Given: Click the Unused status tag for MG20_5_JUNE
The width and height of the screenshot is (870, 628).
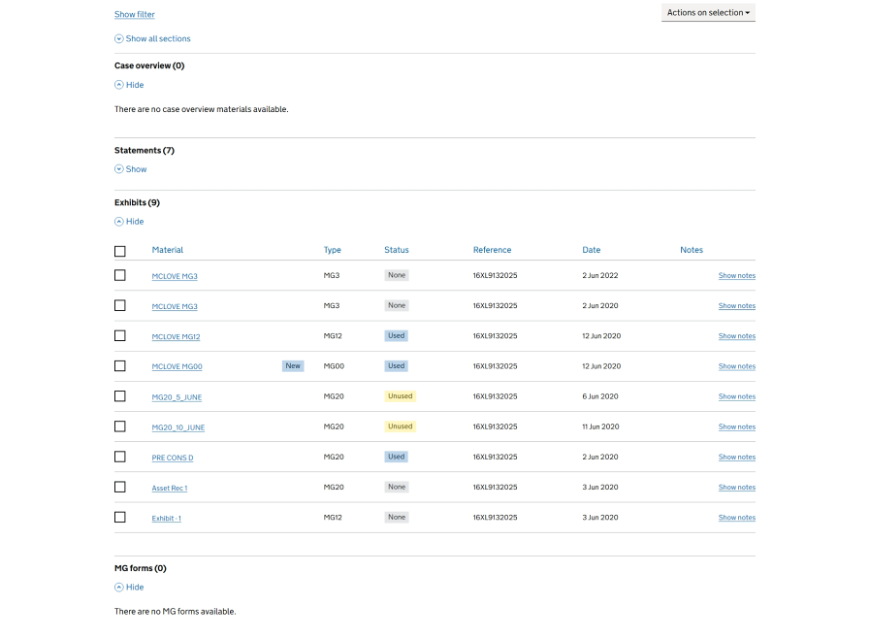Looking at the screenshot, I should click(x=400, y=396).
